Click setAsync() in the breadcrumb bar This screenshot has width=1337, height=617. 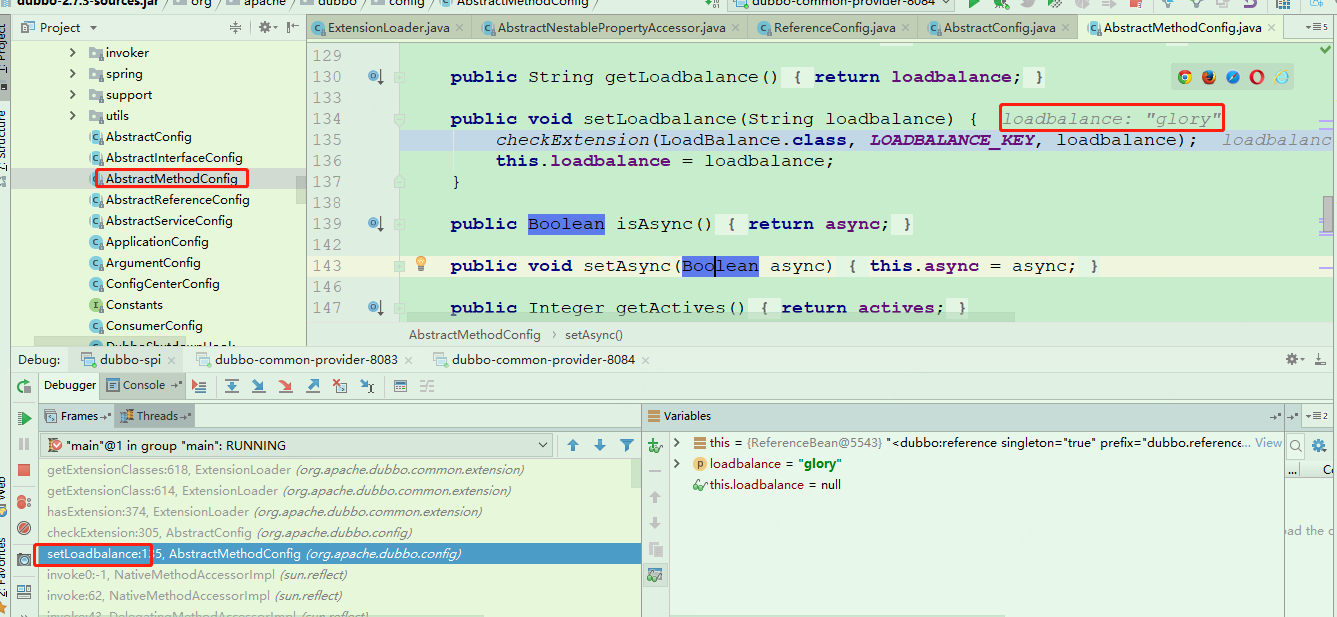pyautogui.click(x=593, y=335)
